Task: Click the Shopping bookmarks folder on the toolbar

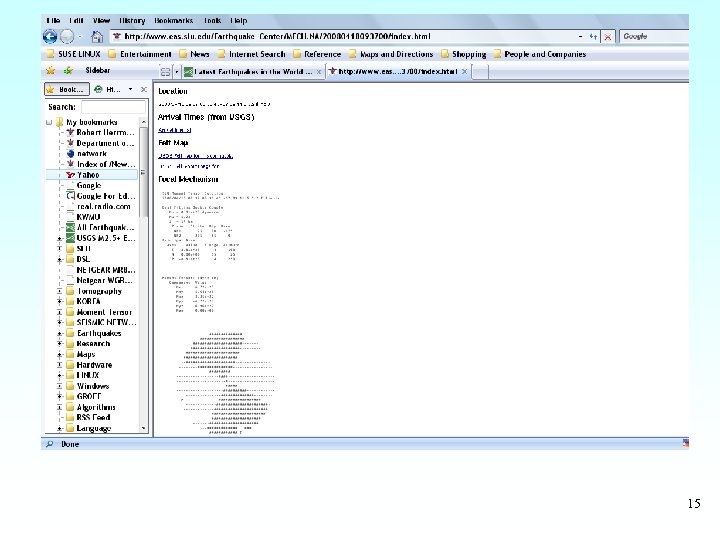Action: point(468,54)
